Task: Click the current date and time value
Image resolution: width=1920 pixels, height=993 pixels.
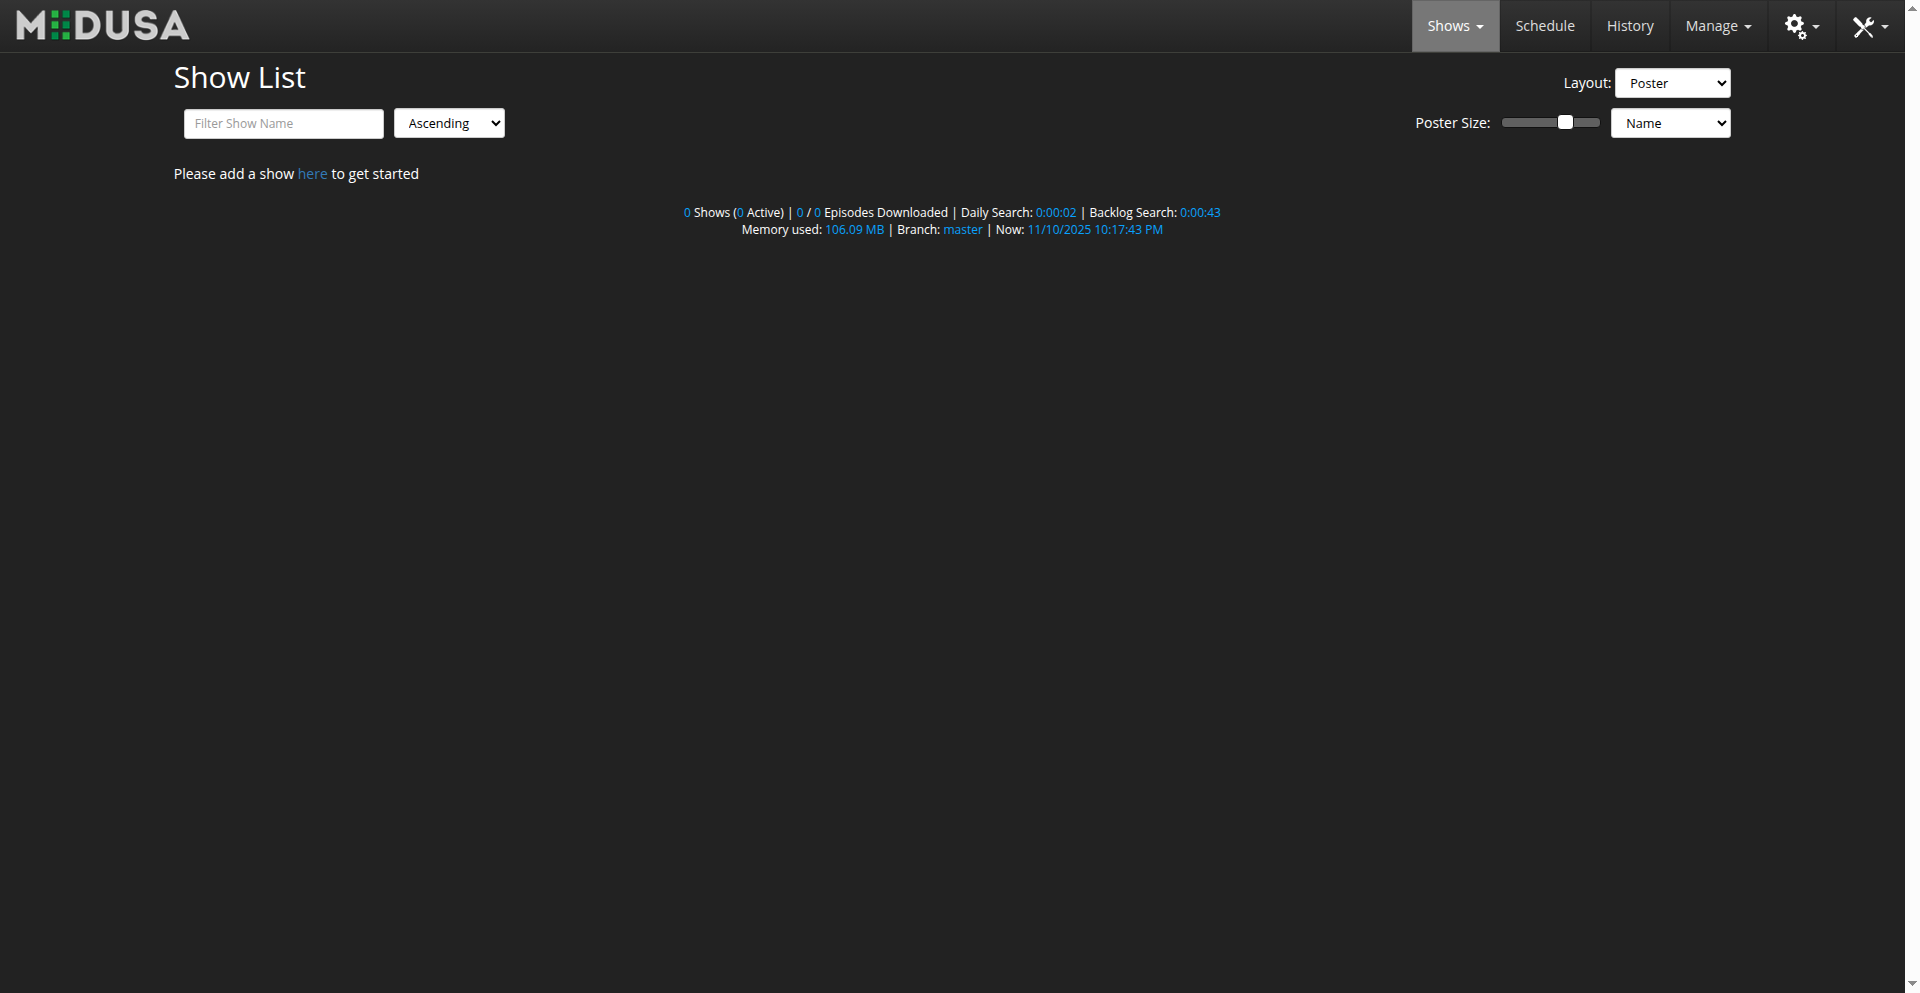Action: pos(1094,230)
